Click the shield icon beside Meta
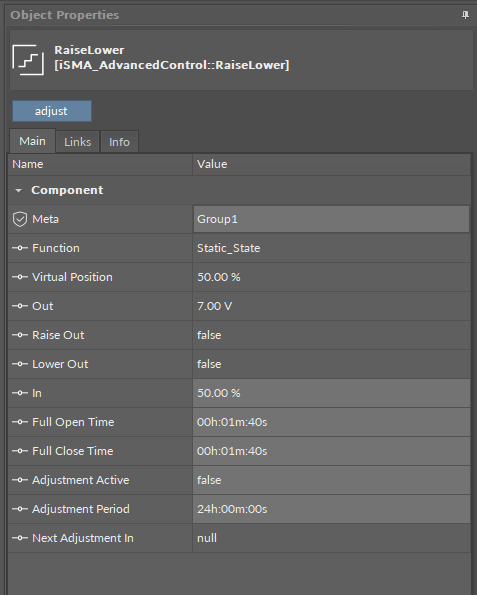 point(20,219)
